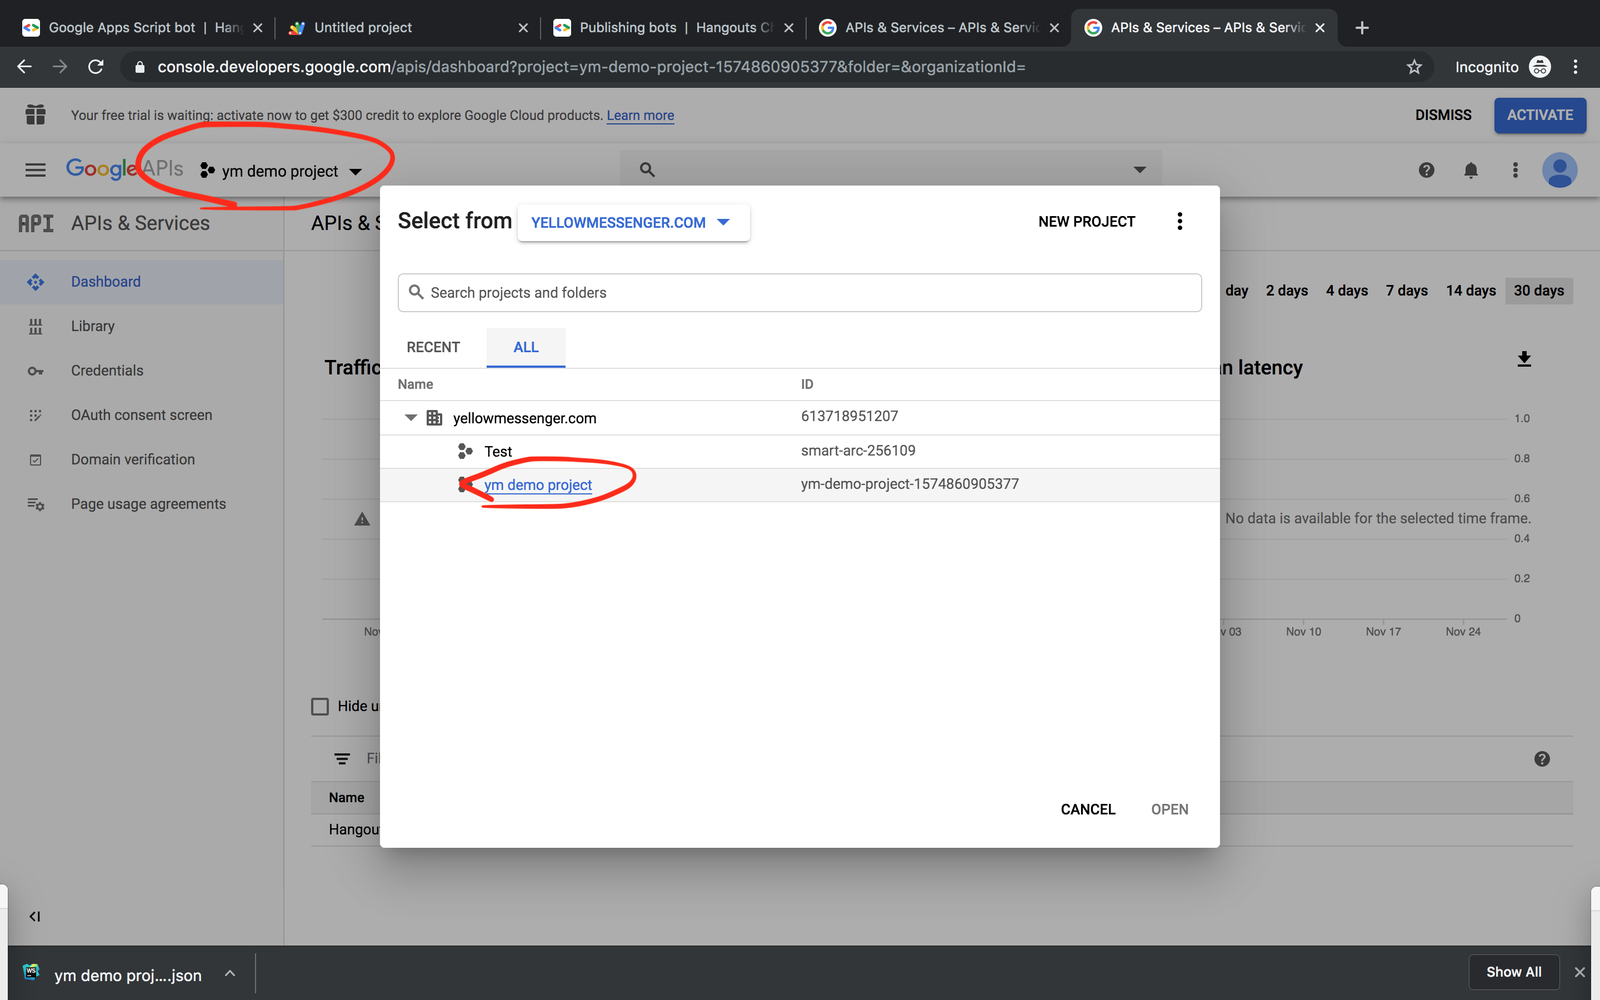The height and width of the screenshot is (1000, 1600).
Task: Click the search magnifier in top bar
Action: point(647,170)
